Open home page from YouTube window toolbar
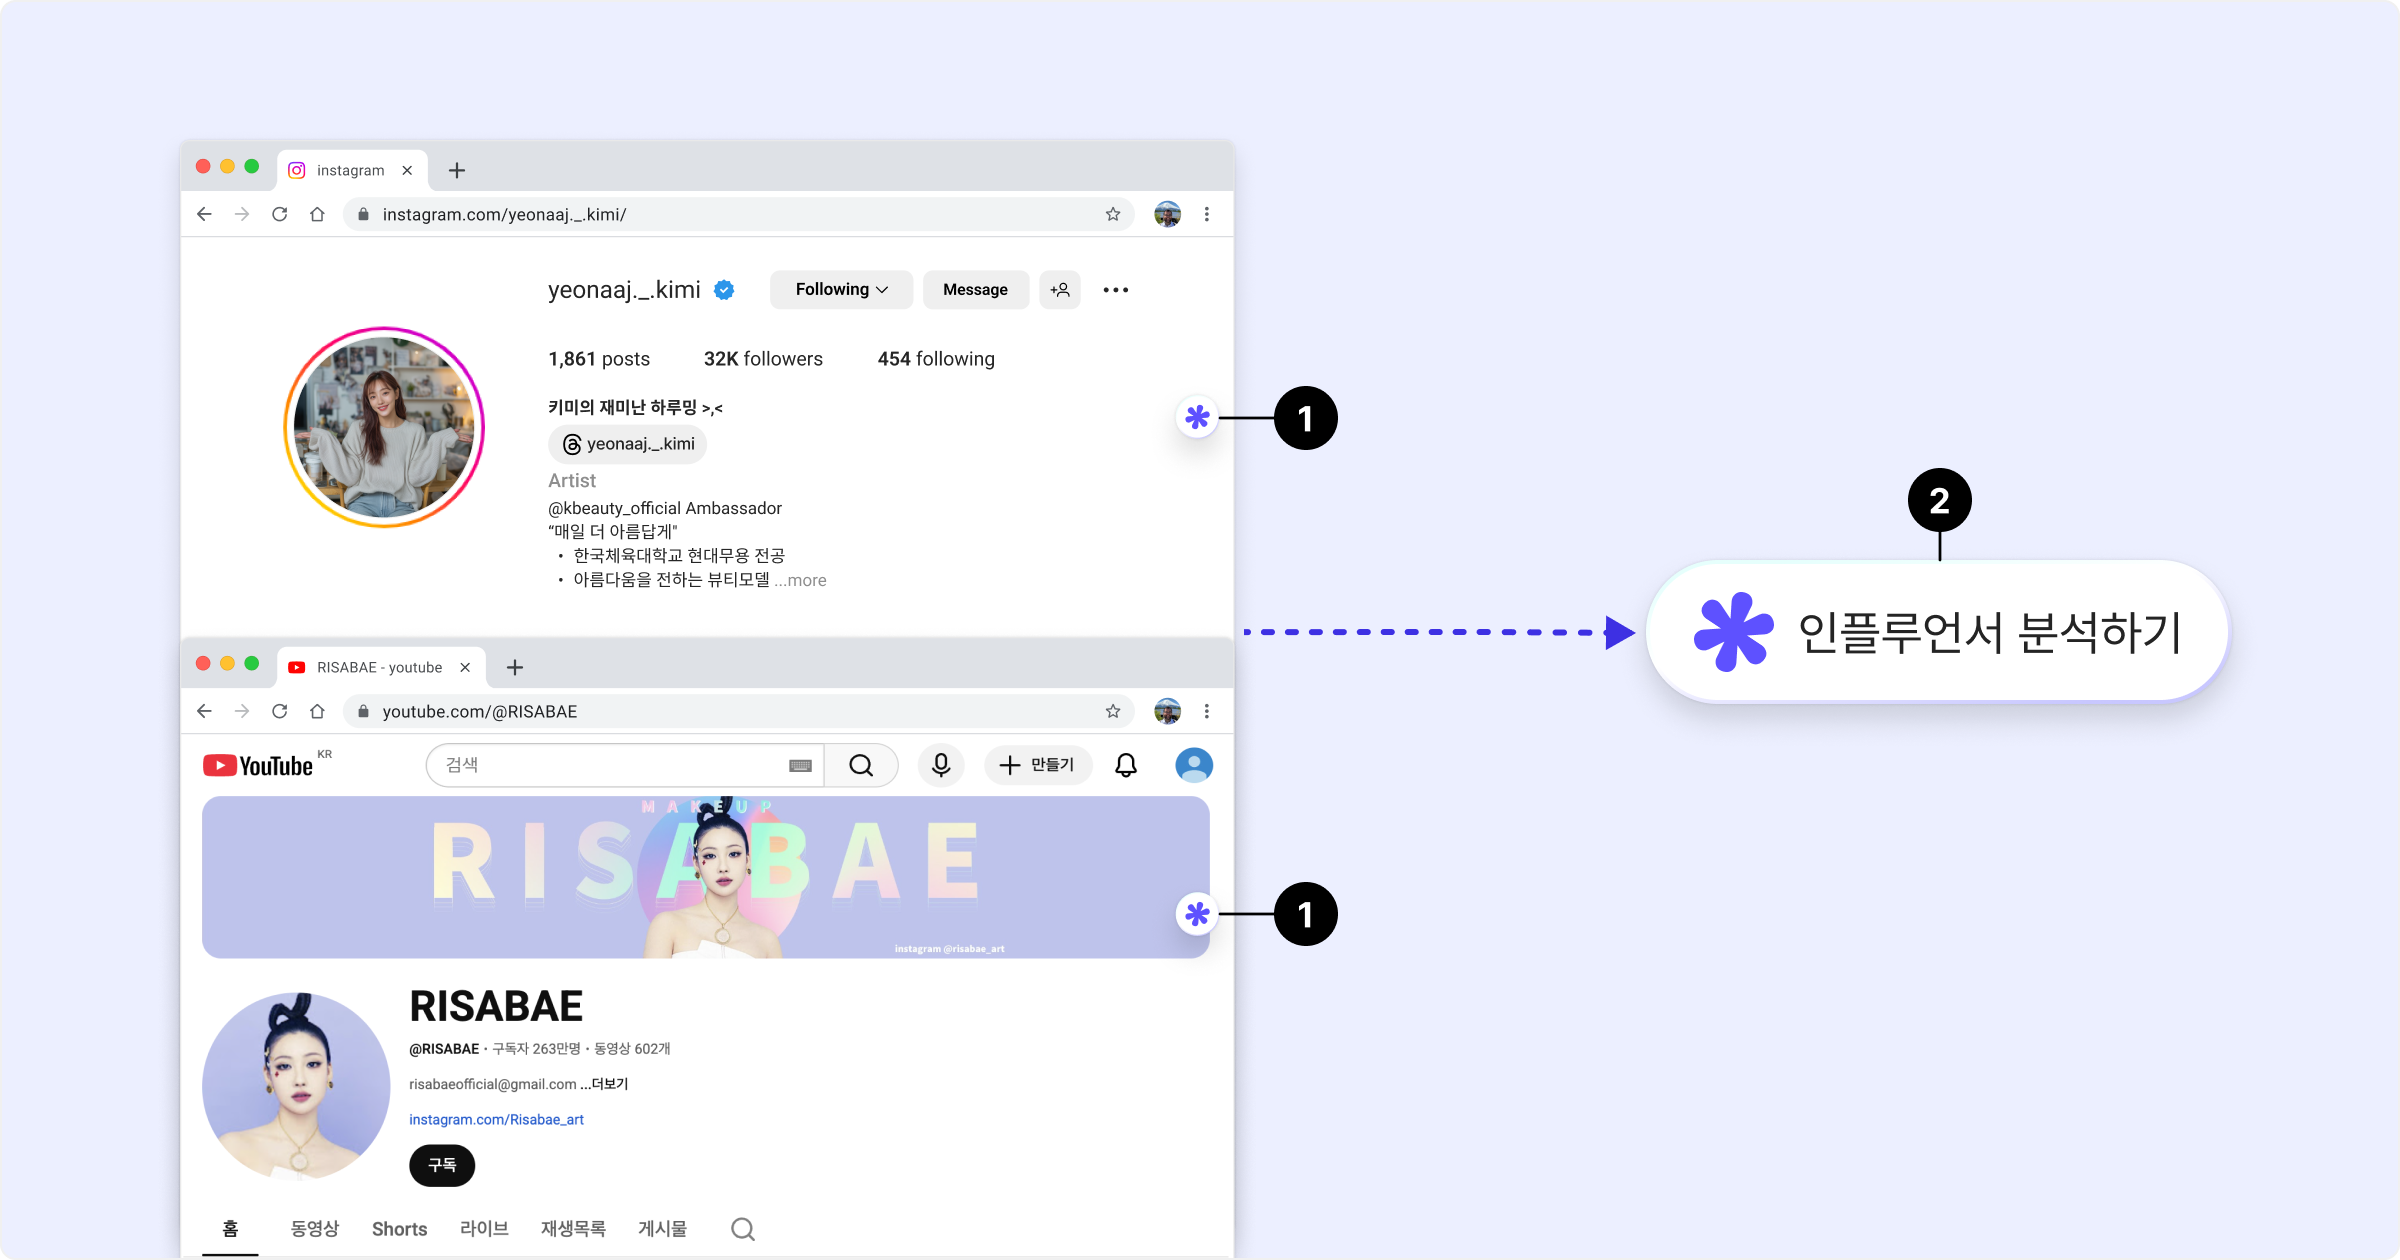 pos(317,711)
